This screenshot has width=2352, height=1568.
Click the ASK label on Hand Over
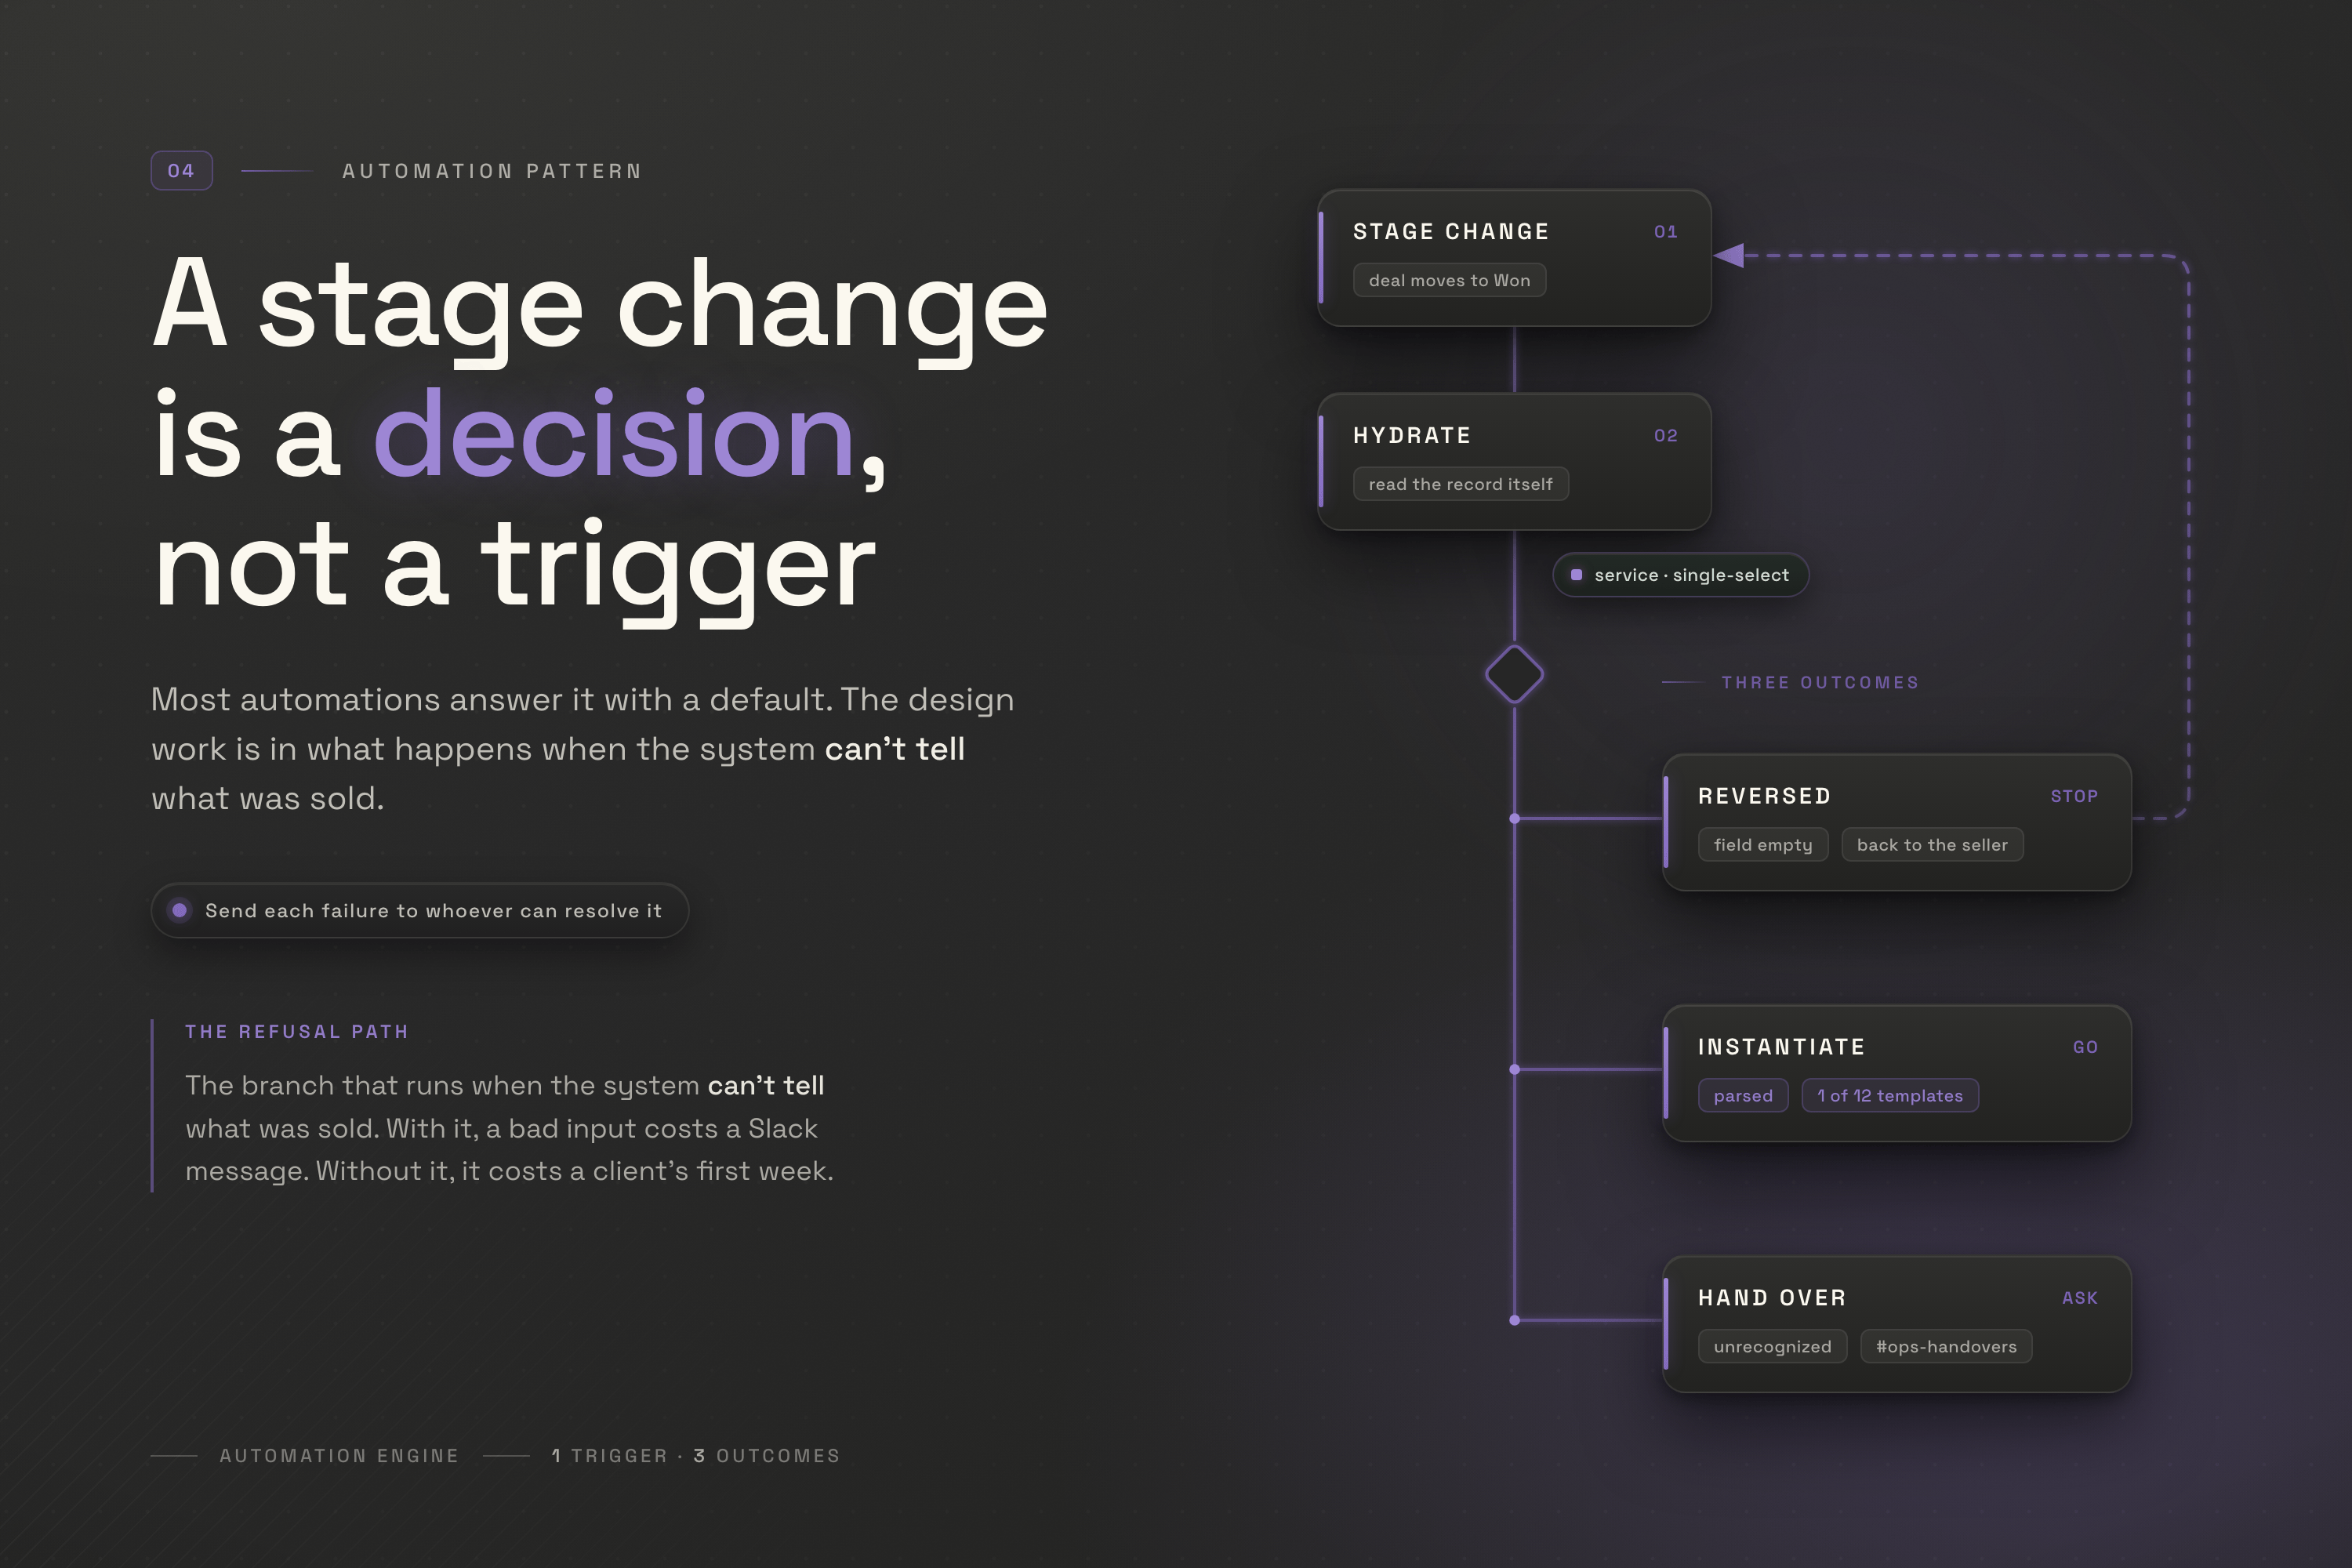[x=2080, y=1299]
